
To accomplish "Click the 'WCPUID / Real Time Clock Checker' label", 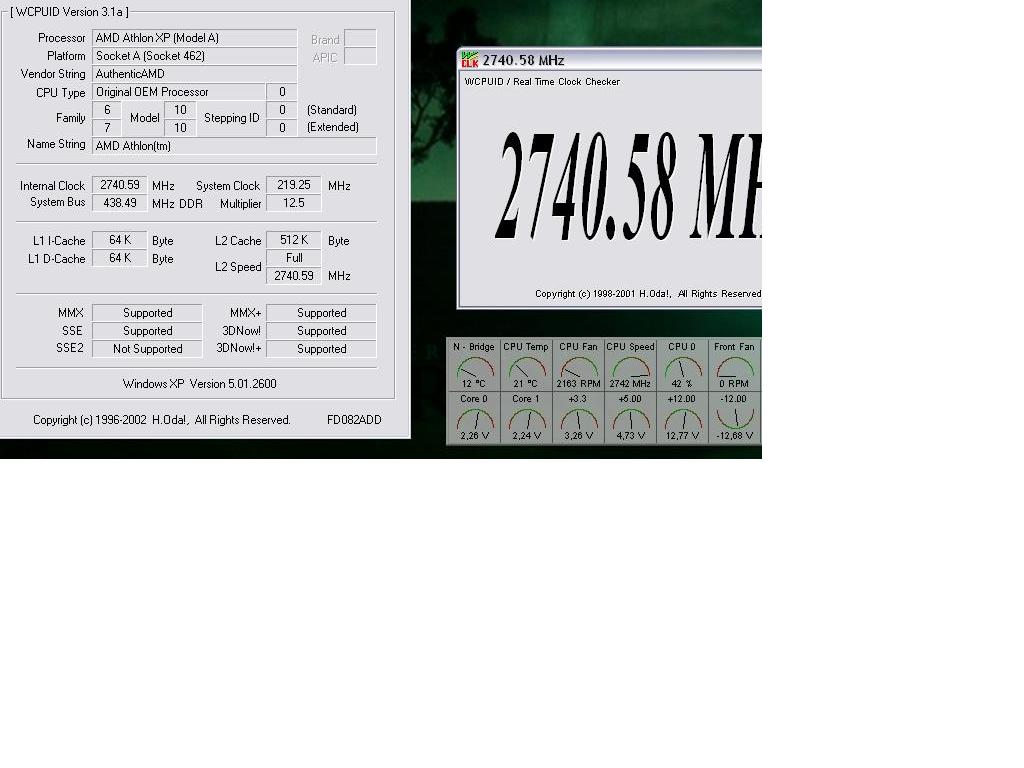I will pyautogui.click(x=542, y=82).
